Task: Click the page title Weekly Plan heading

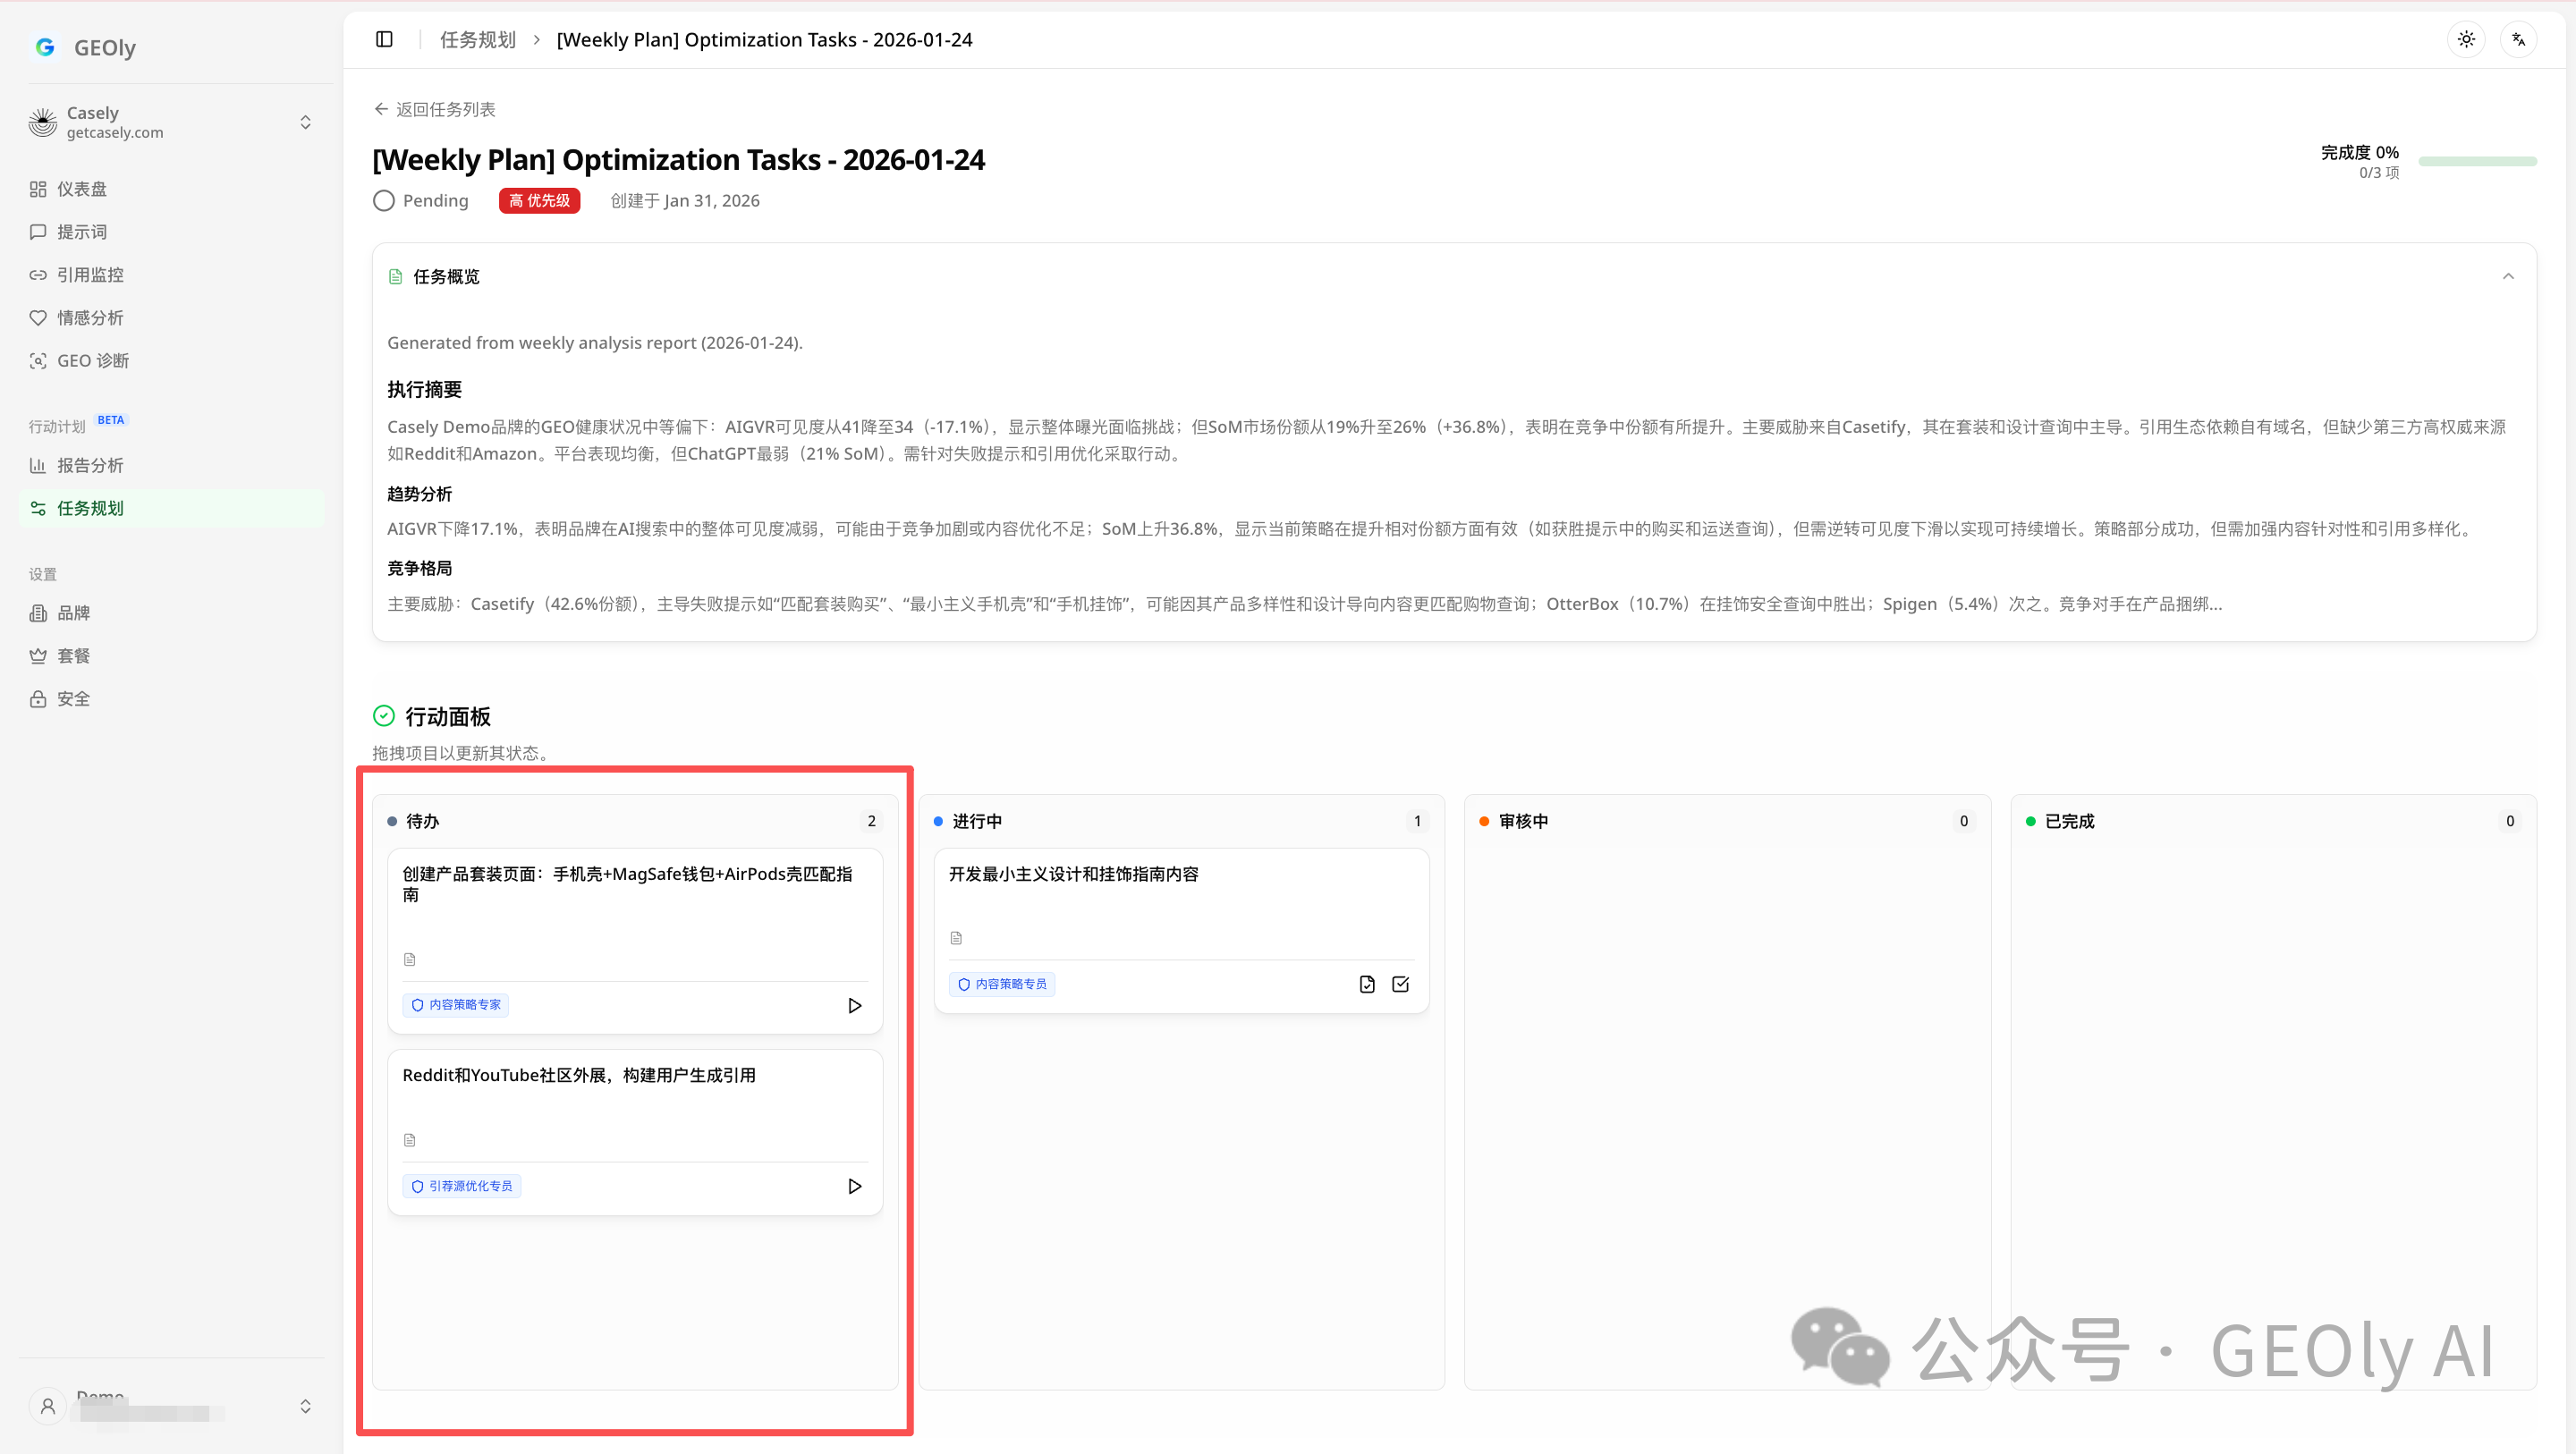Action: pos(678,160)
